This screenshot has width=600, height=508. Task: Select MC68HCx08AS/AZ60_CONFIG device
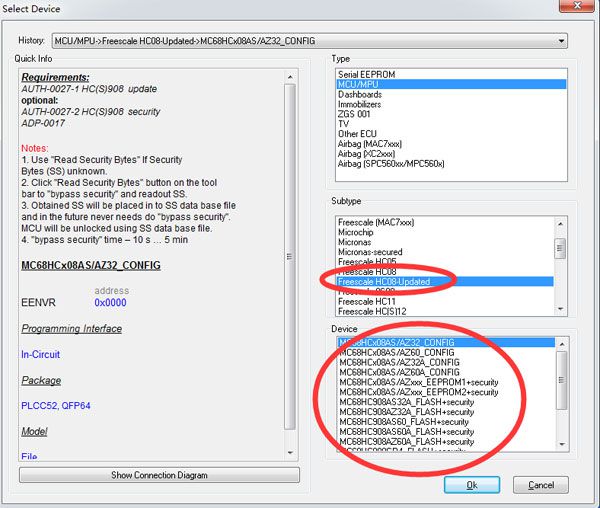pos(446,352)
